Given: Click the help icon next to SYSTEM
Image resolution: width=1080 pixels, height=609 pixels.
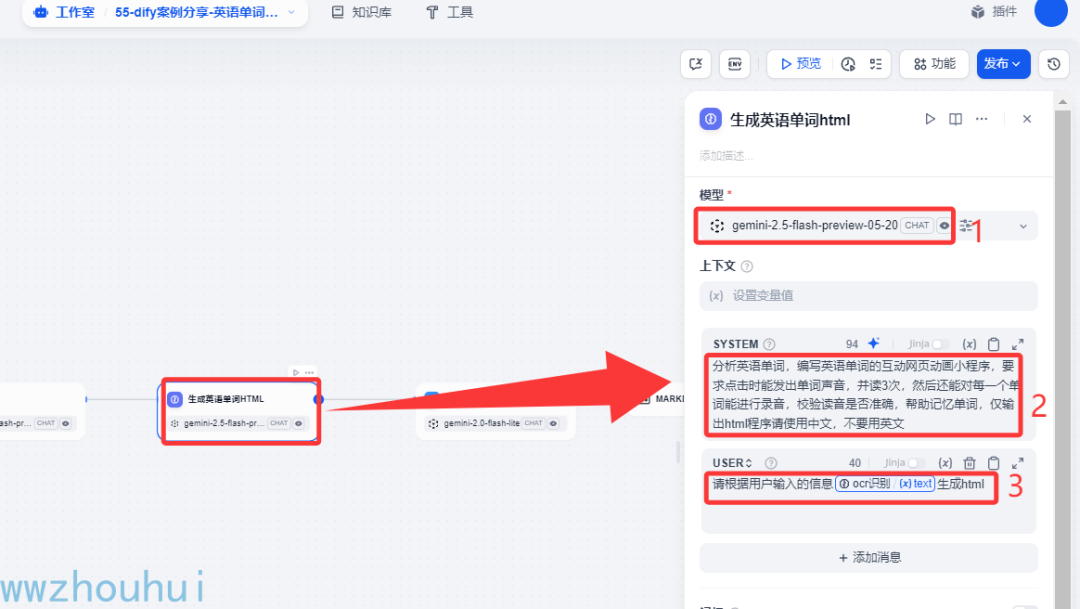Looking at the screenshot, I should [769, 344].
